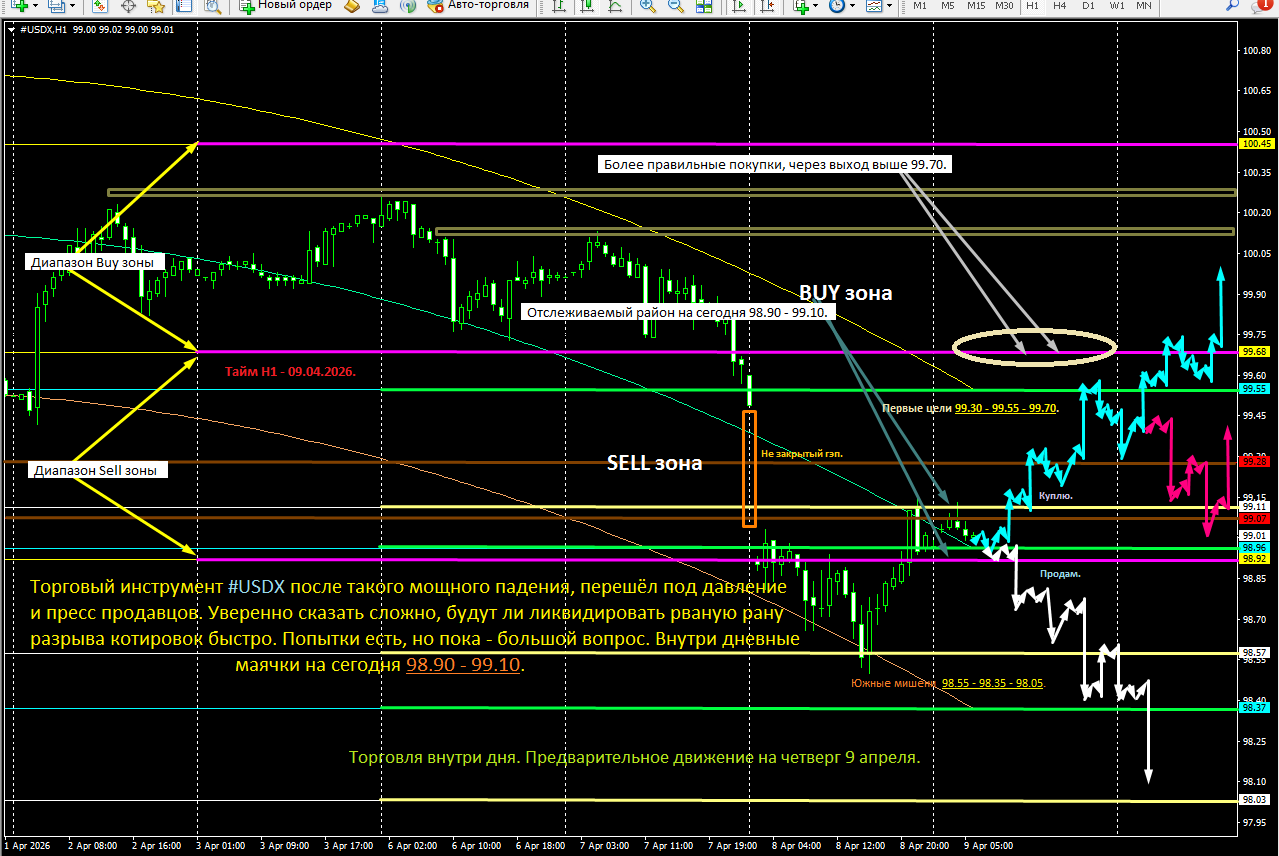Image resolution: width=1279 pixels, height=856 pixels.
Task: Open the Tile Windows icon
Action: (706, 8)
